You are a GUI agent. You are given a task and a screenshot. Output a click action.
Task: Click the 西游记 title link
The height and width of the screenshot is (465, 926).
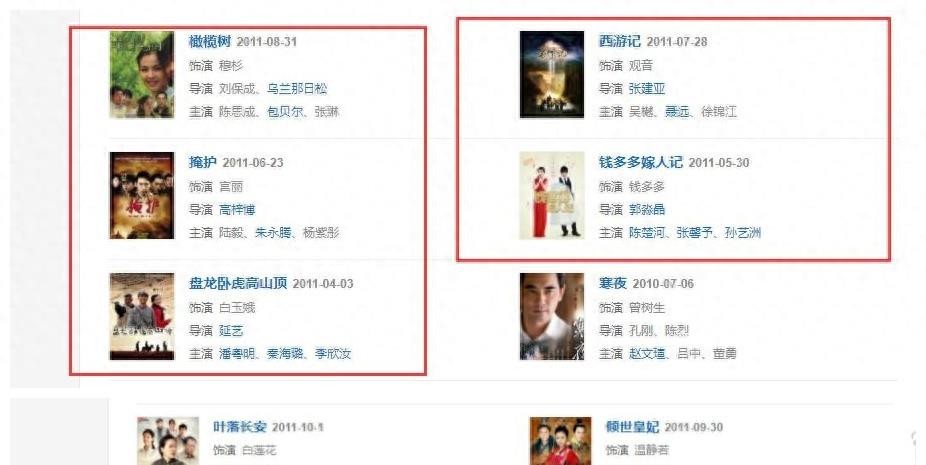619,41
